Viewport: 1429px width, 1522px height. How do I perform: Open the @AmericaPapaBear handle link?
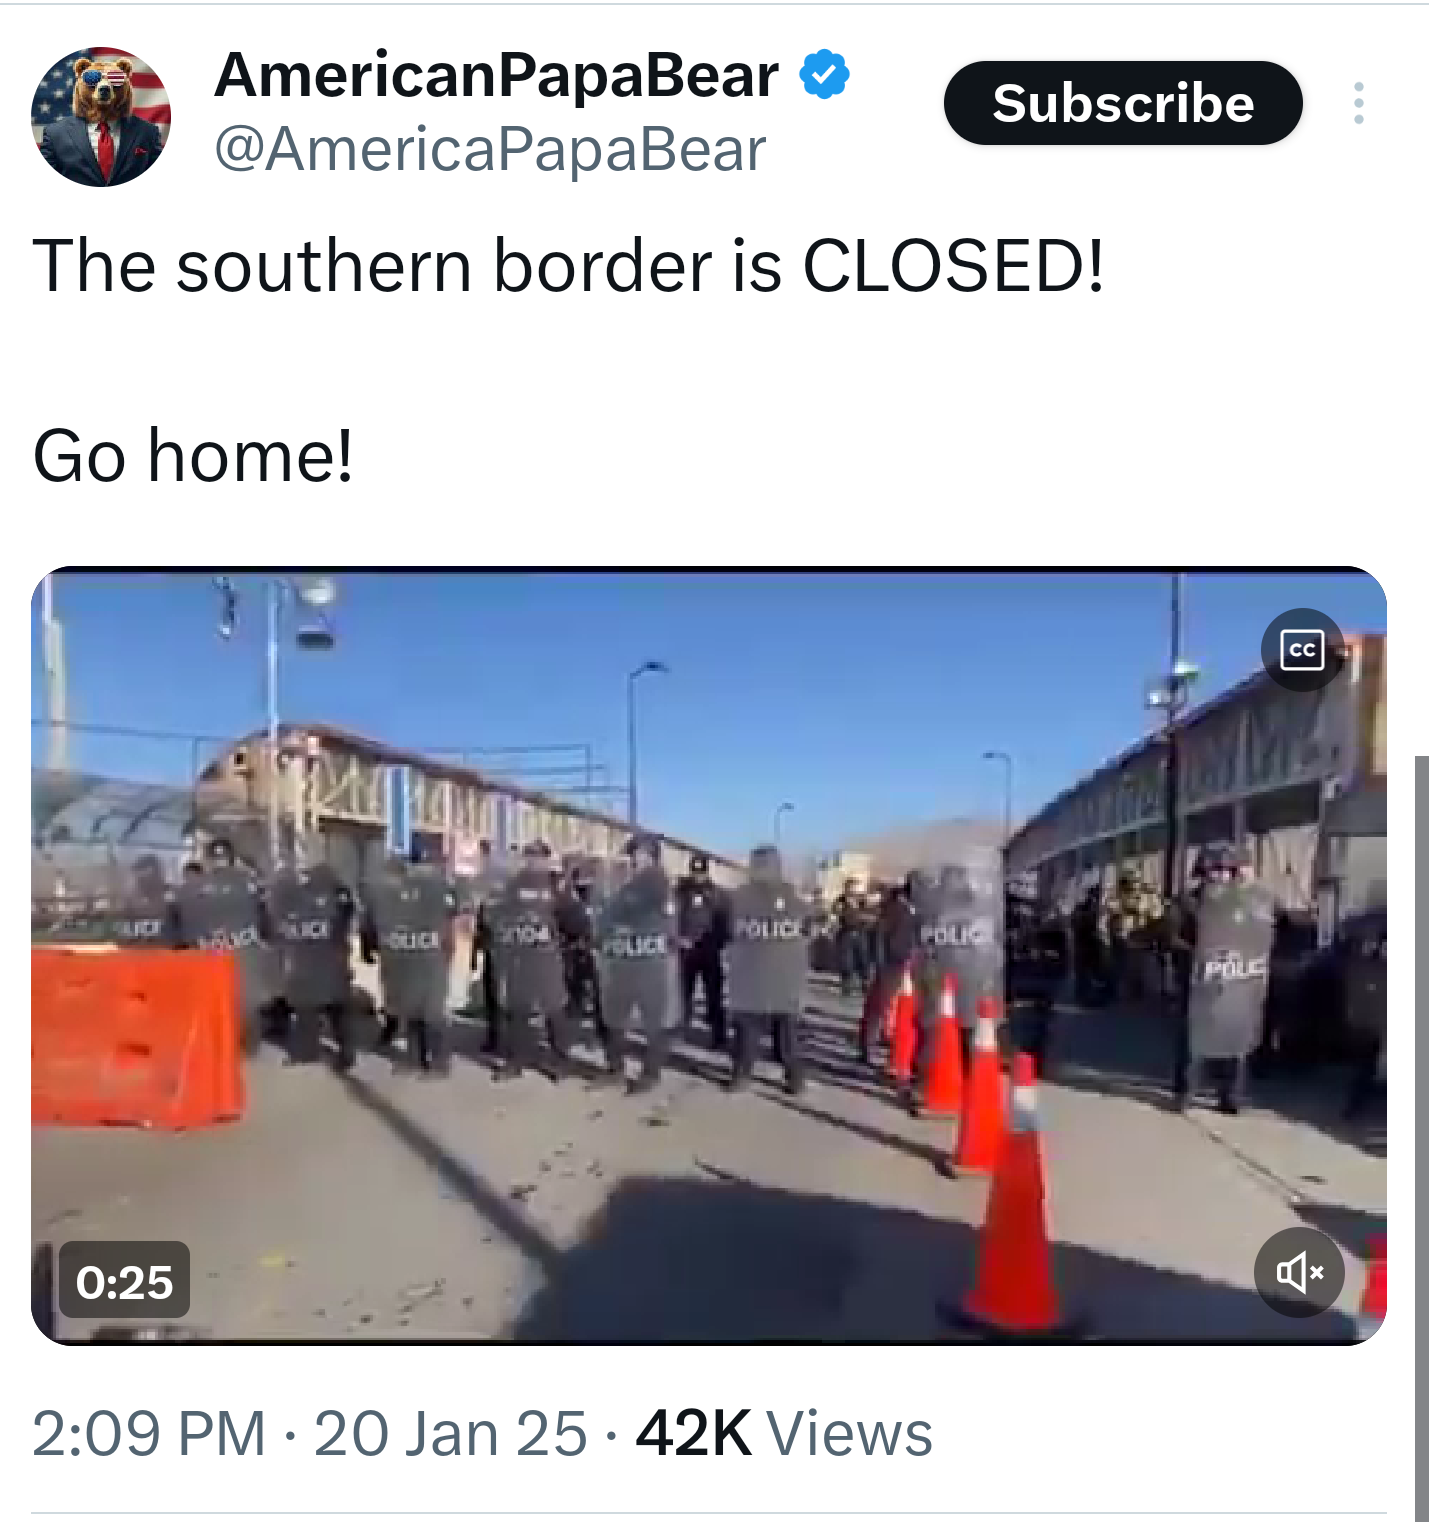pos(490,150)
